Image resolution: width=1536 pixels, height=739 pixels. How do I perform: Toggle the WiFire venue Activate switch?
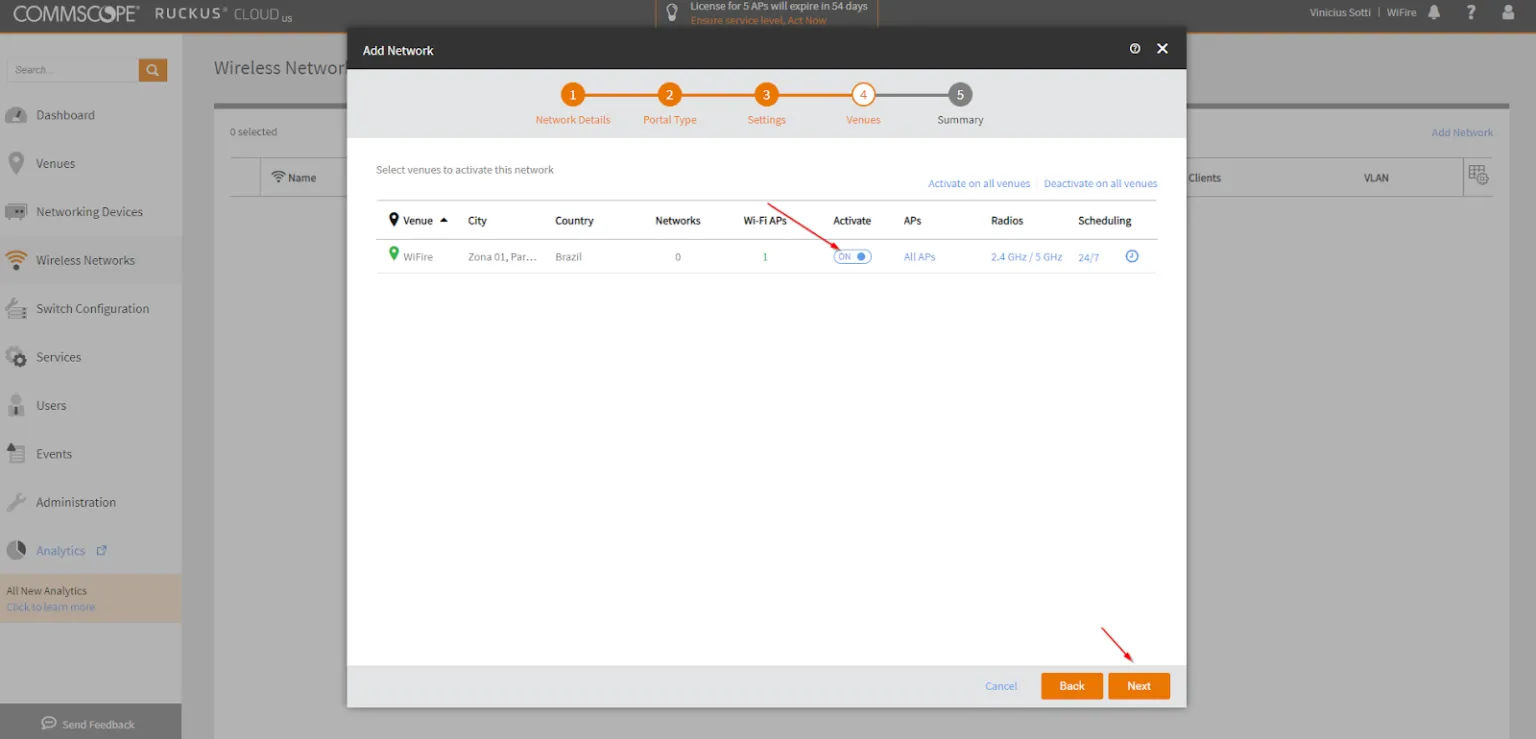(852, 257)
